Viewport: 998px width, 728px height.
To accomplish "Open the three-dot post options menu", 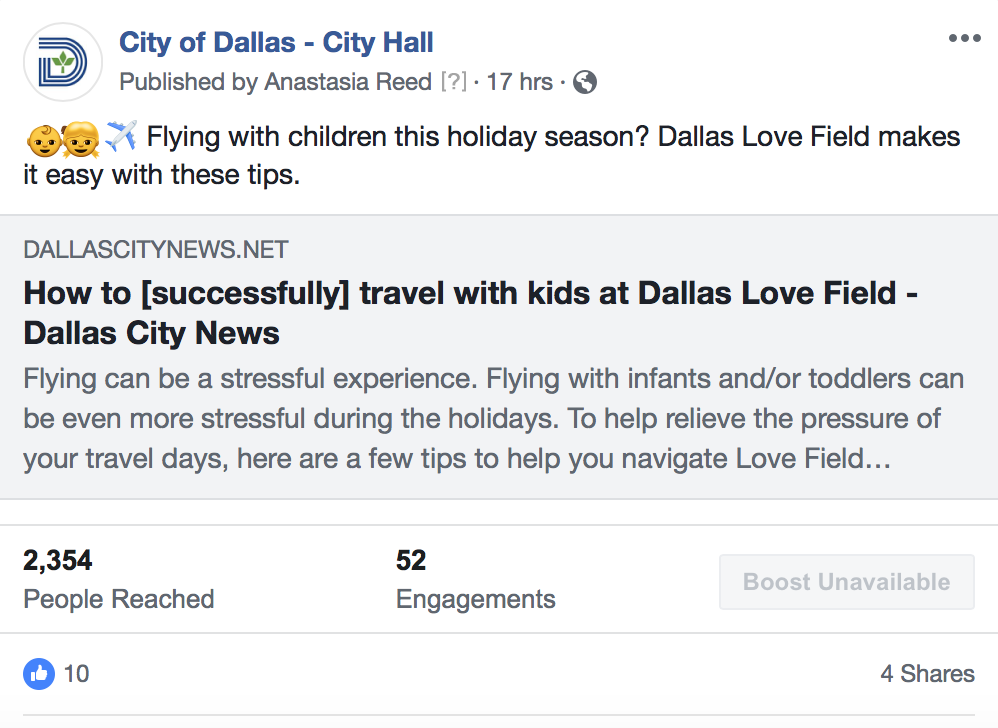I will 964,39.
